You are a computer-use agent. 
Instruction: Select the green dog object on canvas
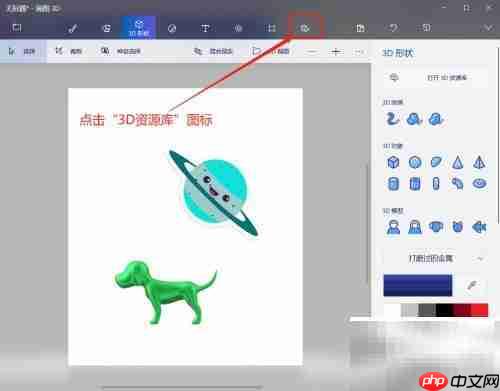[x=166, y=293]
